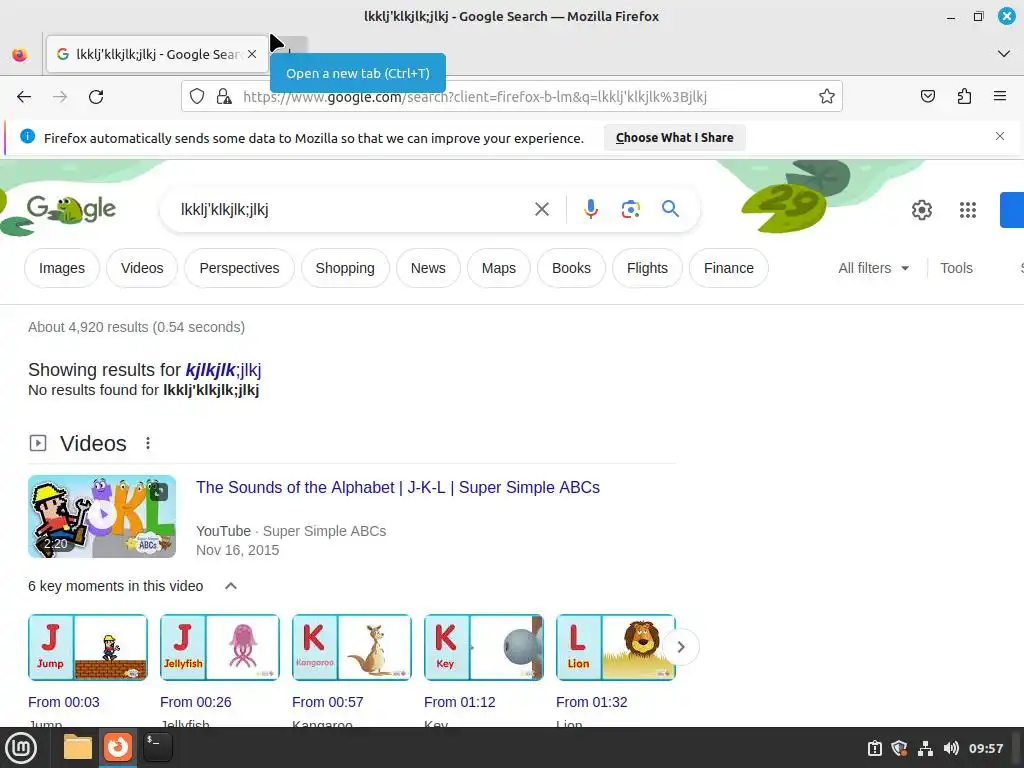
Task: Click the Firefox View icon
Action: (x=20, y=54)
